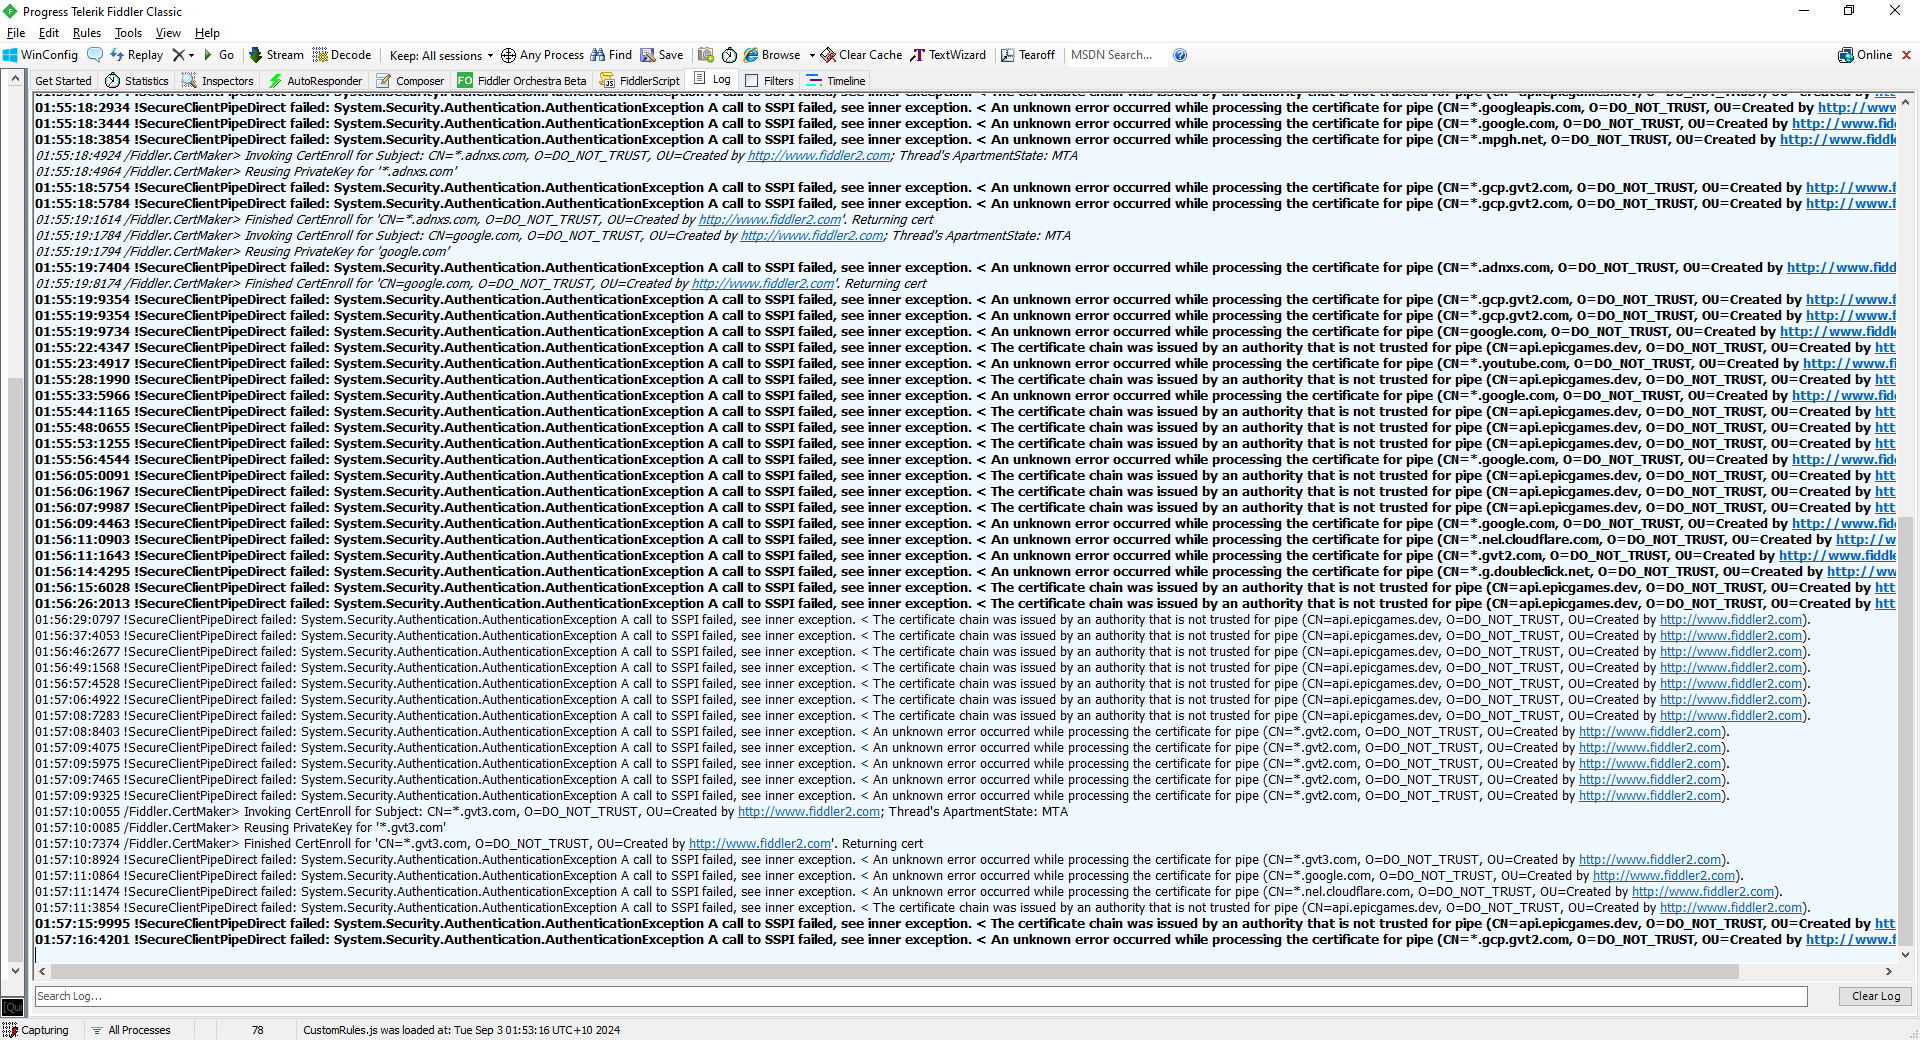
Task: Click the left panel scroll up arrow
Action: coord(14,79)
